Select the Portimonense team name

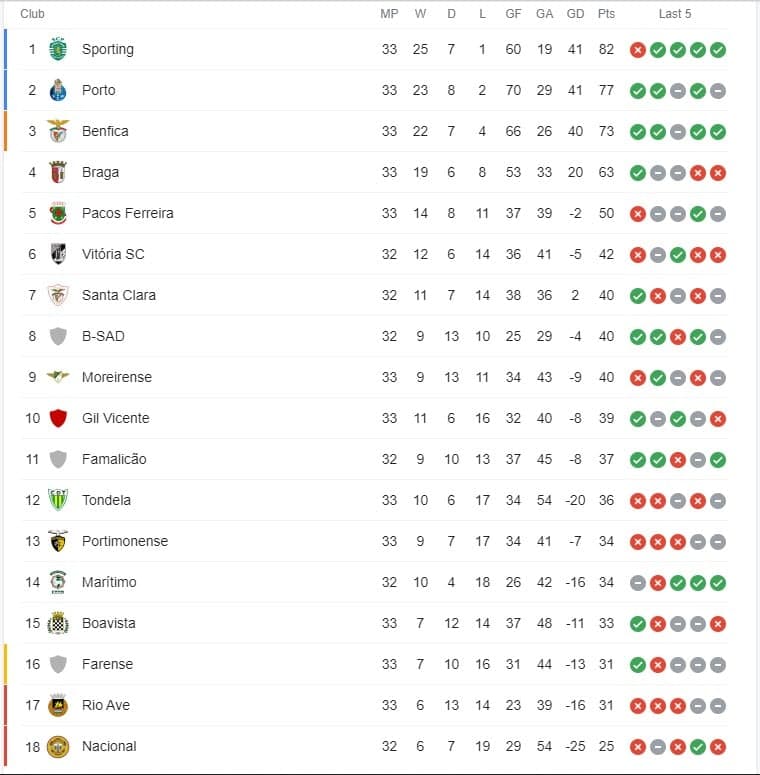(125, 541)
